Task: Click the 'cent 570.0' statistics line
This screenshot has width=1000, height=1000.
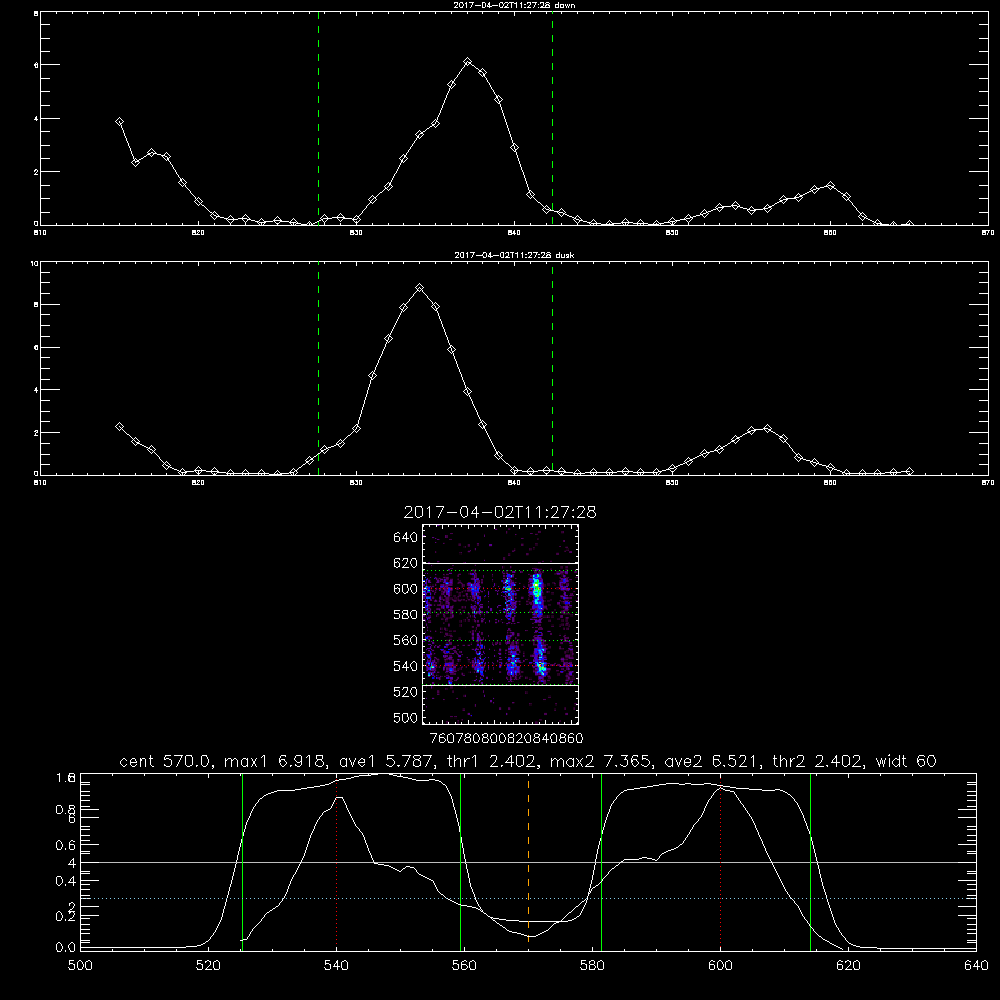Action: pyautogui.click(x=527, y=761)
